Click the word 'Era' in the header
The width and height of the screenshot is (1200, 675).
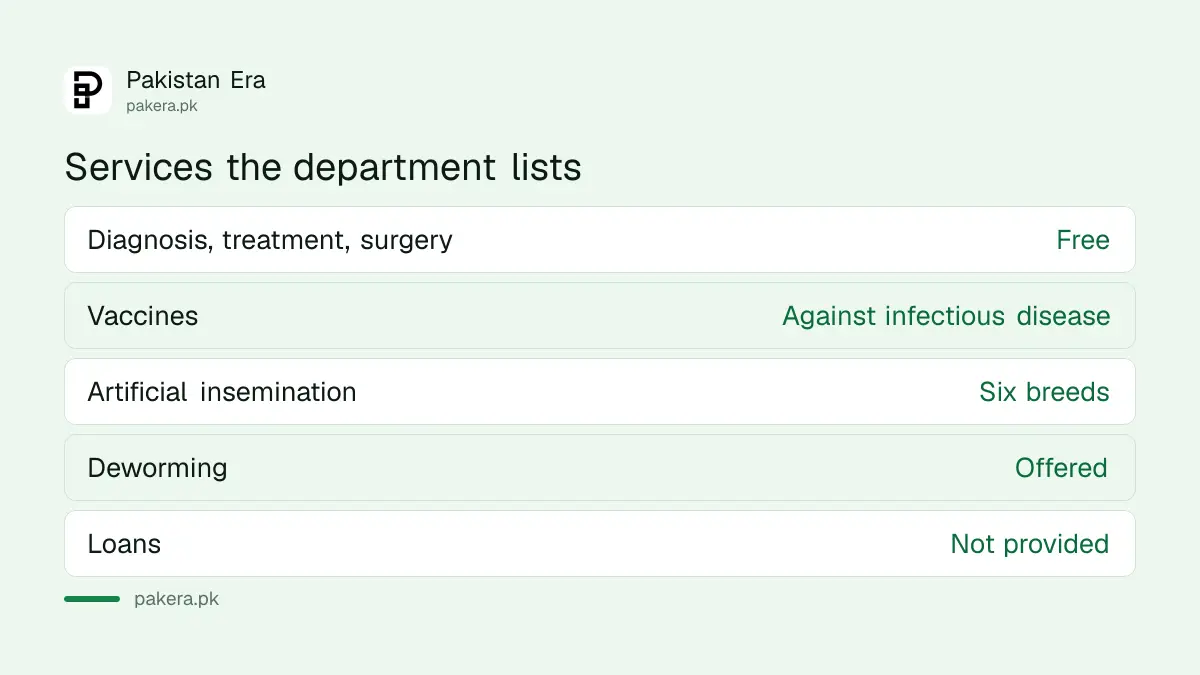(248, 80)
